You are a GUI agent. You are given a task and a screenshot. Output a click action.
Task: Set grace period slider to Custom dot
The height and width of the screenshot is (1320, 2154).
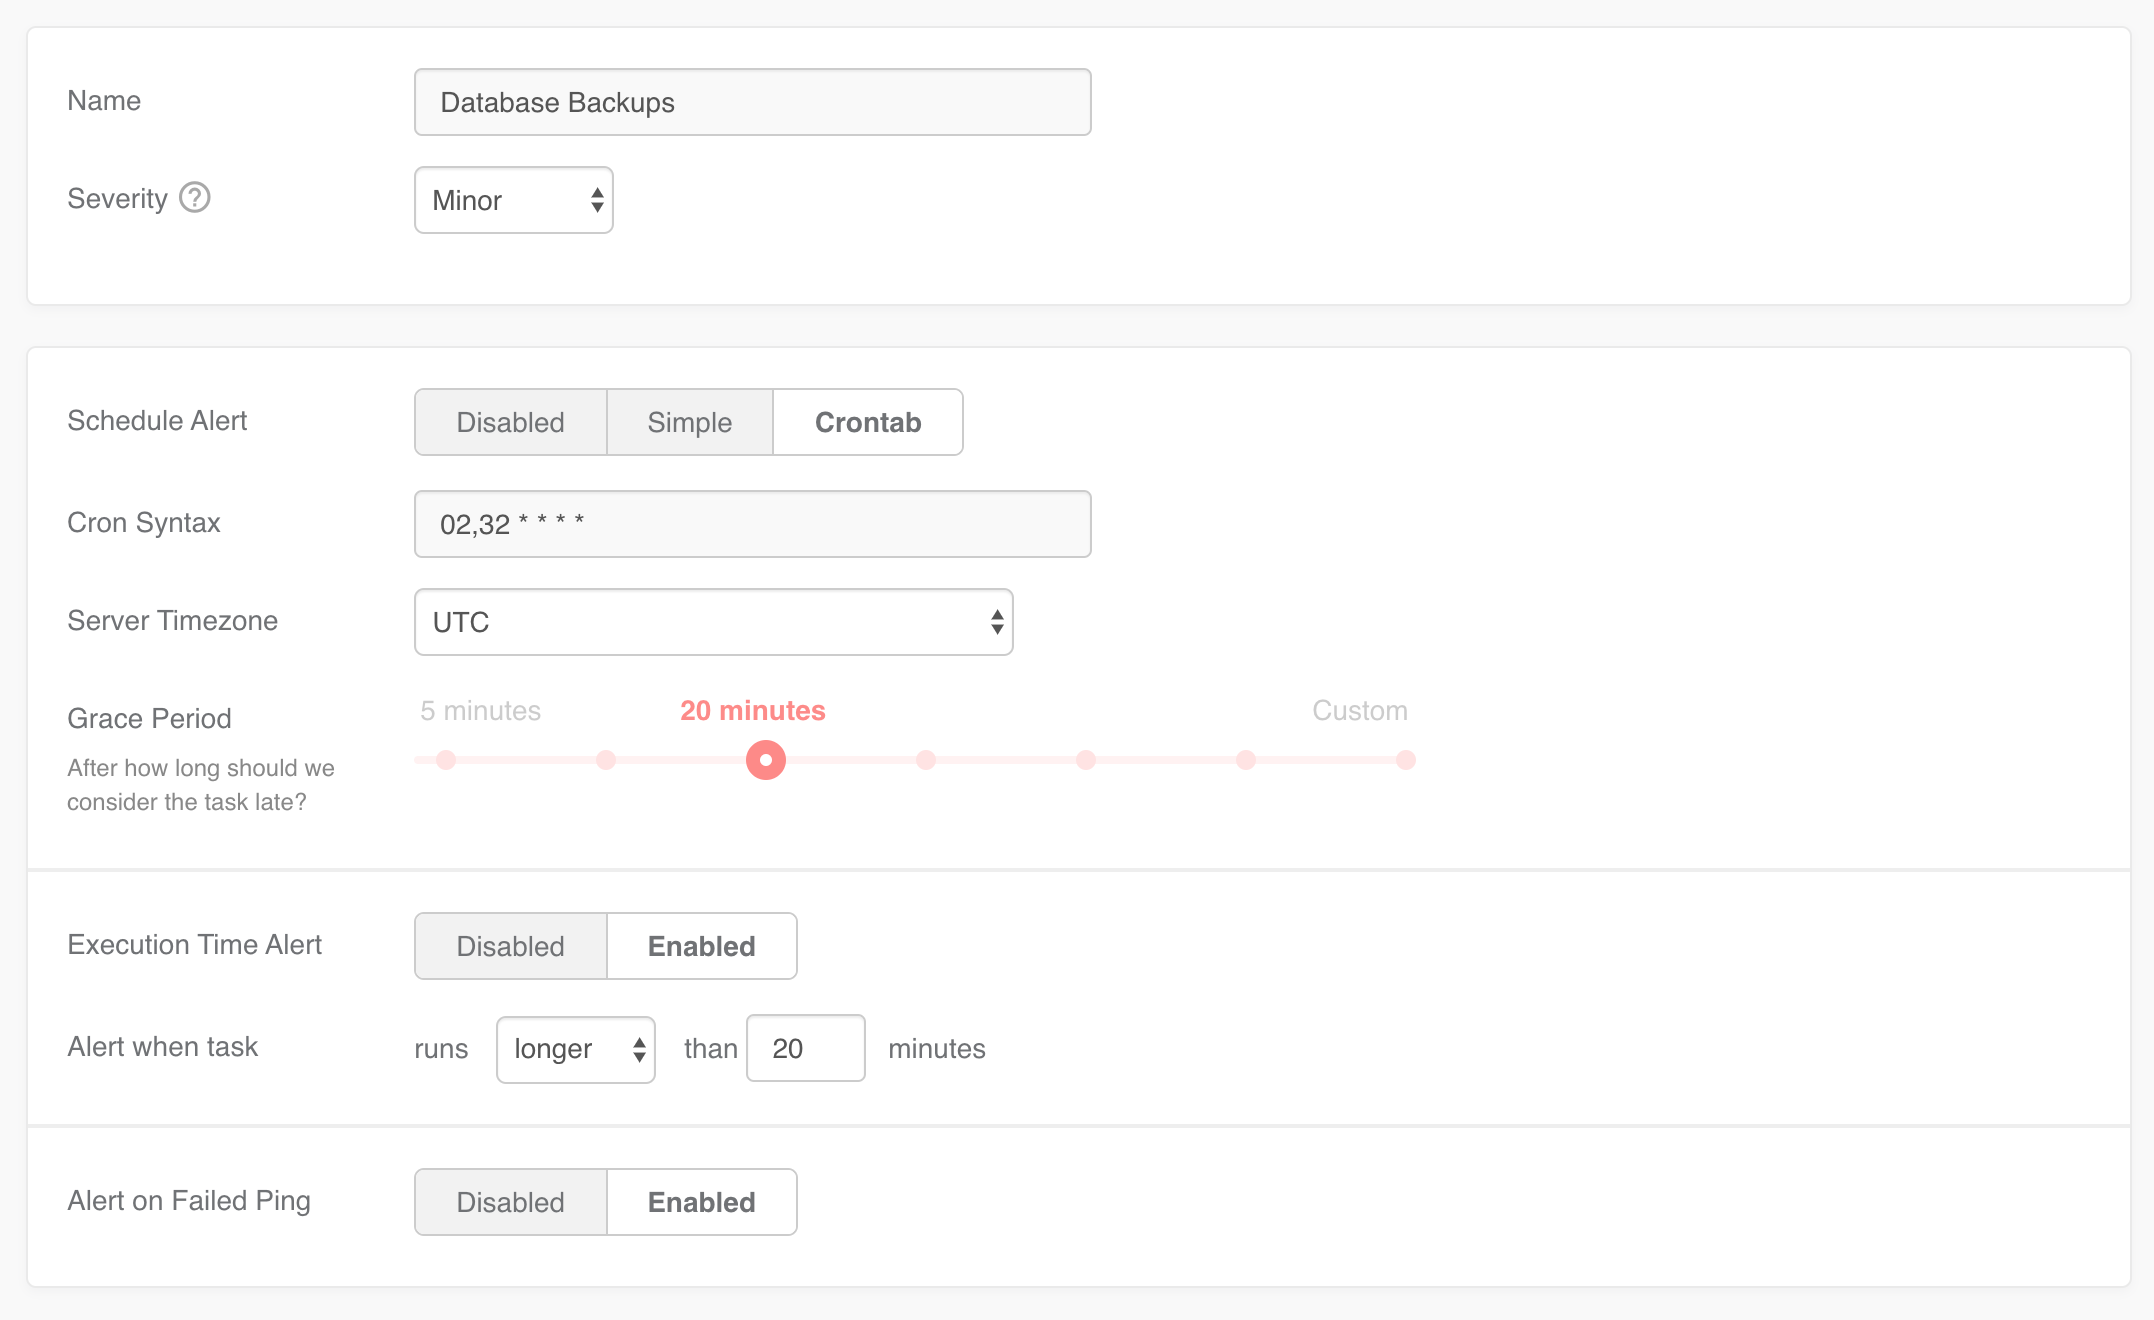pyautogui.click(x=1405, y=760)
